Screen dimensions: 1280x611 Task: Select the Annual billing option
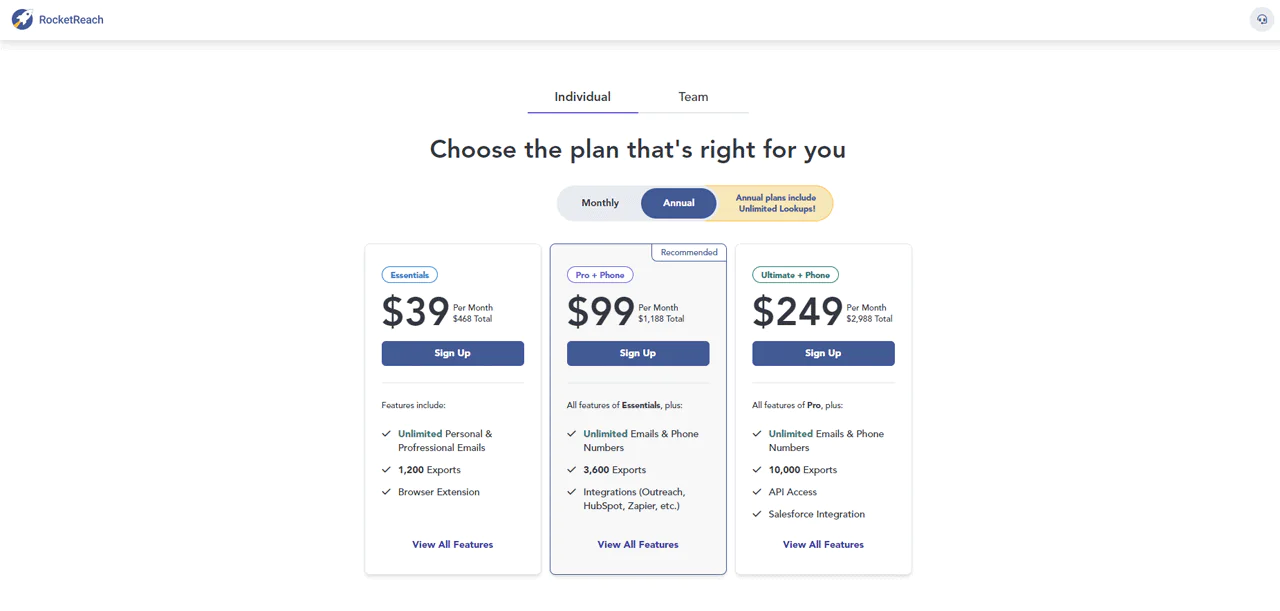point(678,202)
